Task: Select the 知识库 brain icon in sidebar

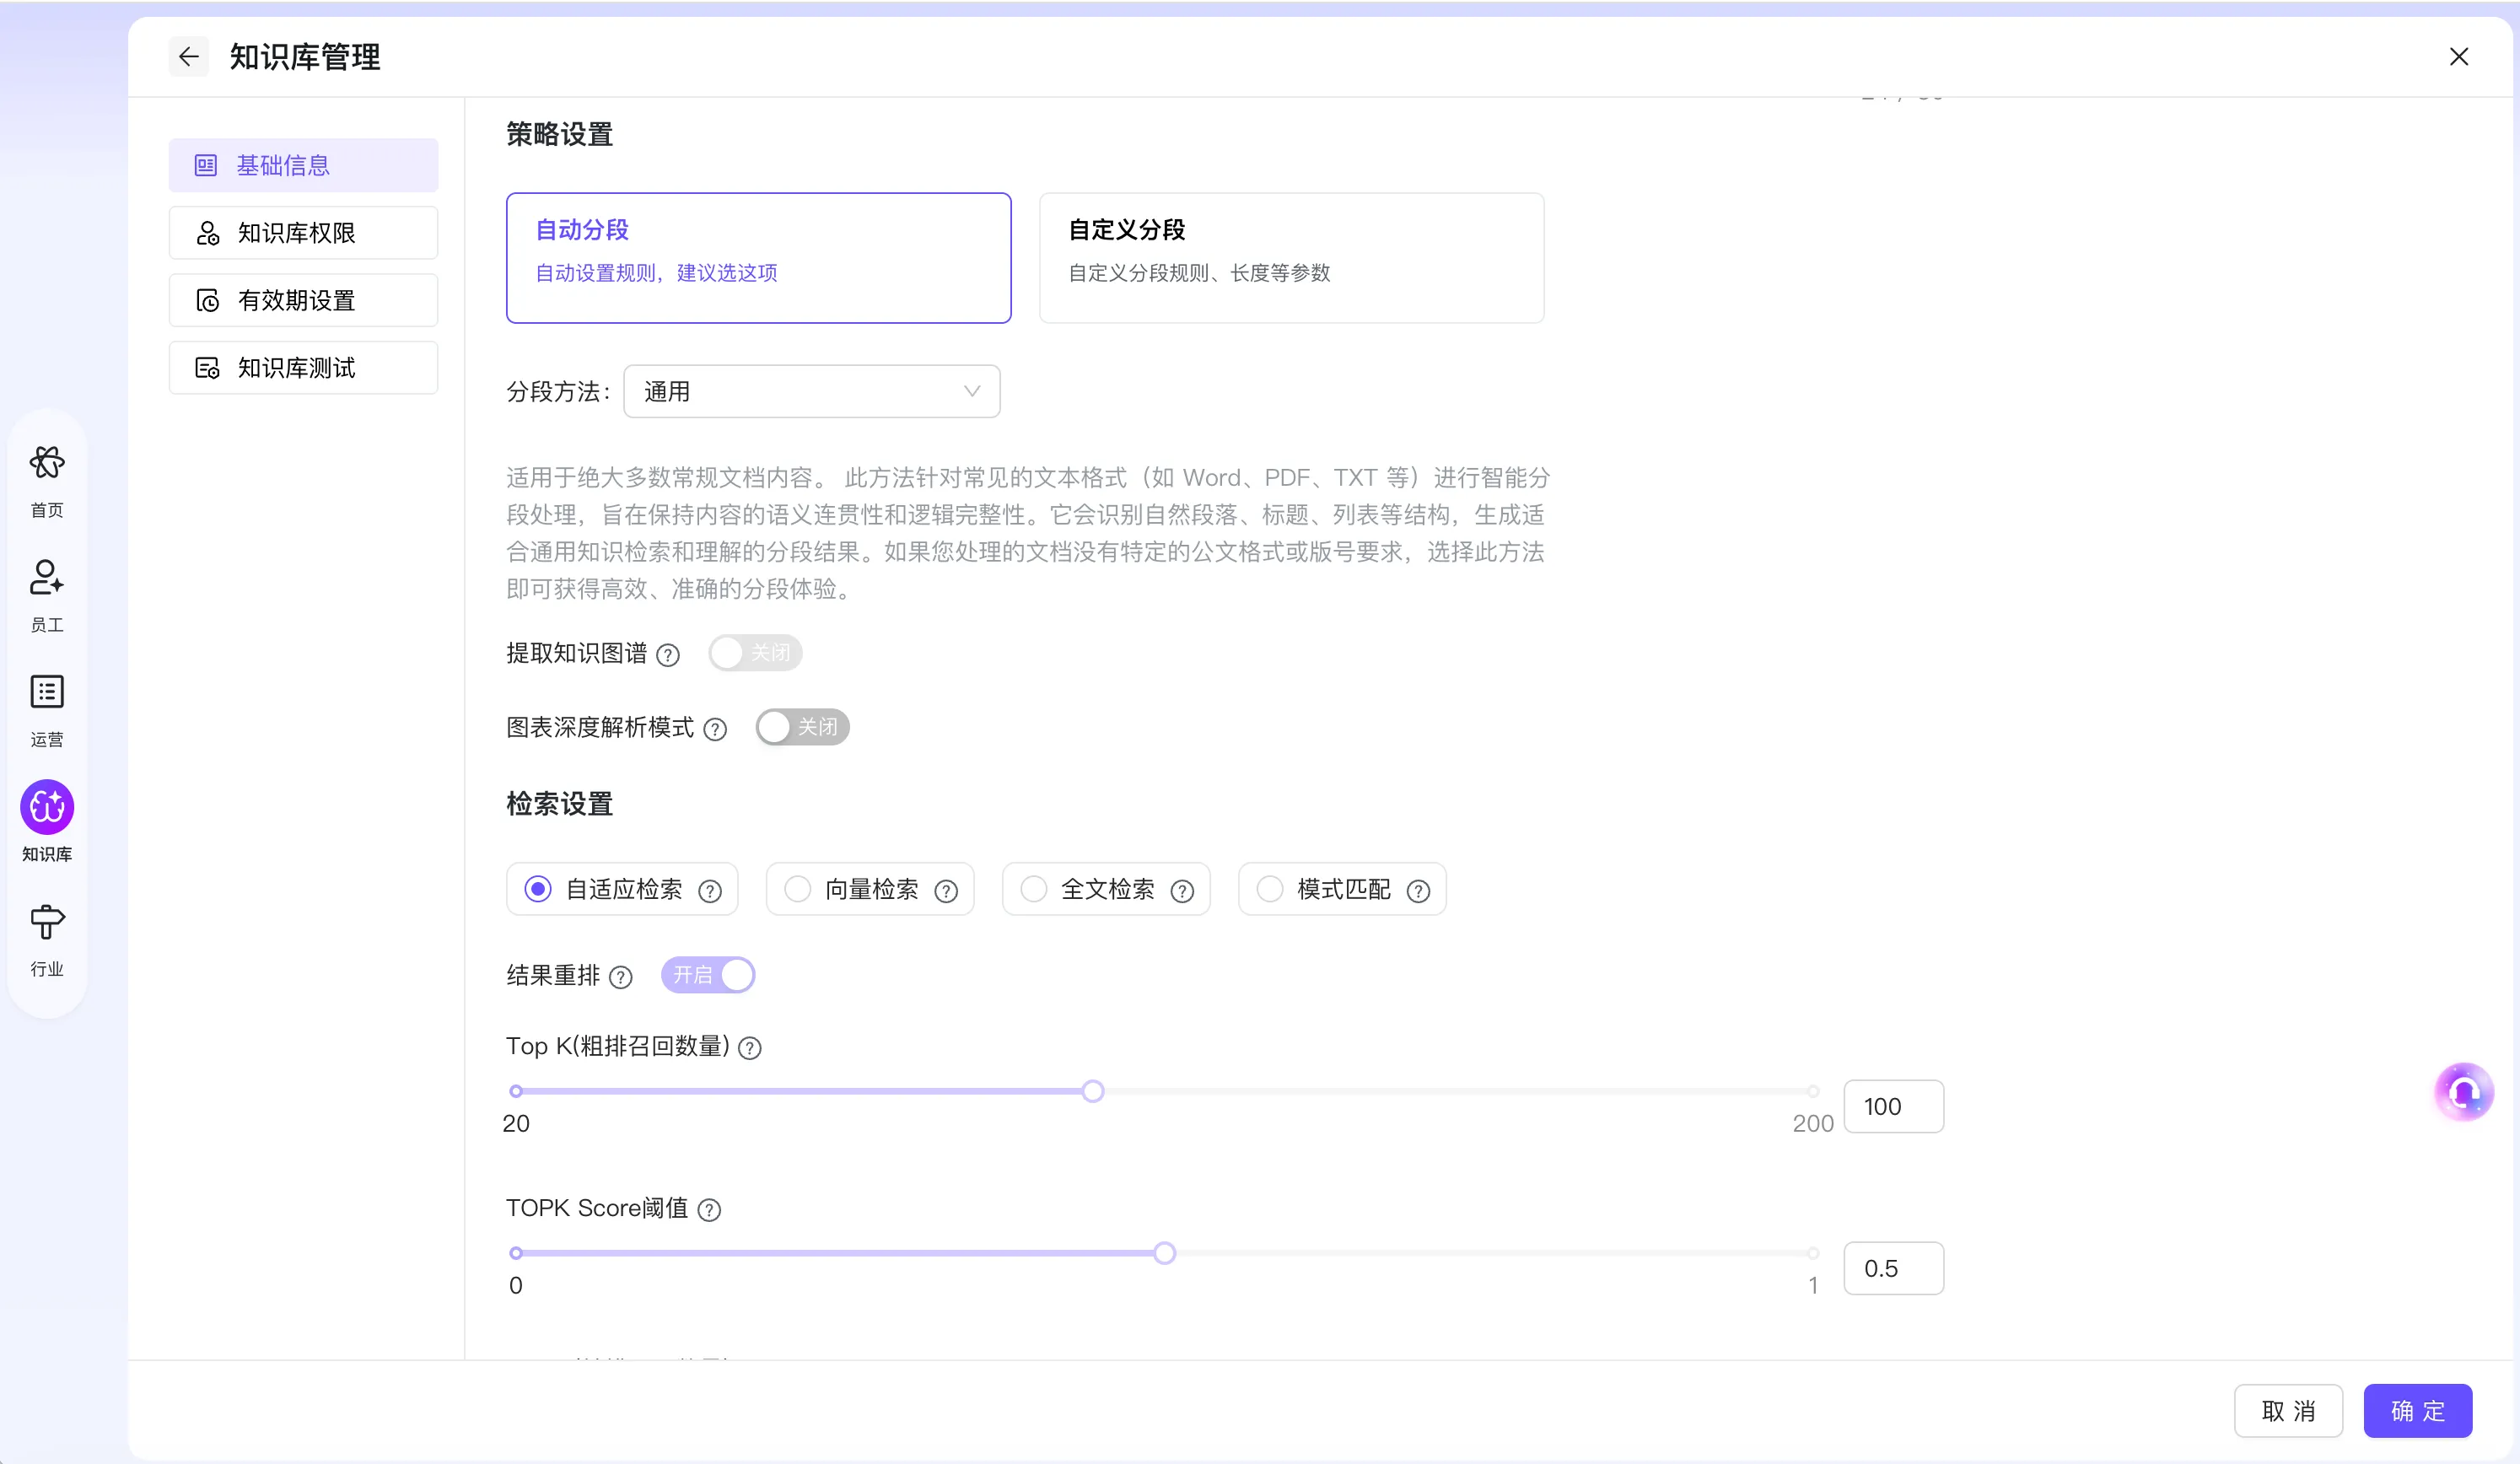Action: 47,807
